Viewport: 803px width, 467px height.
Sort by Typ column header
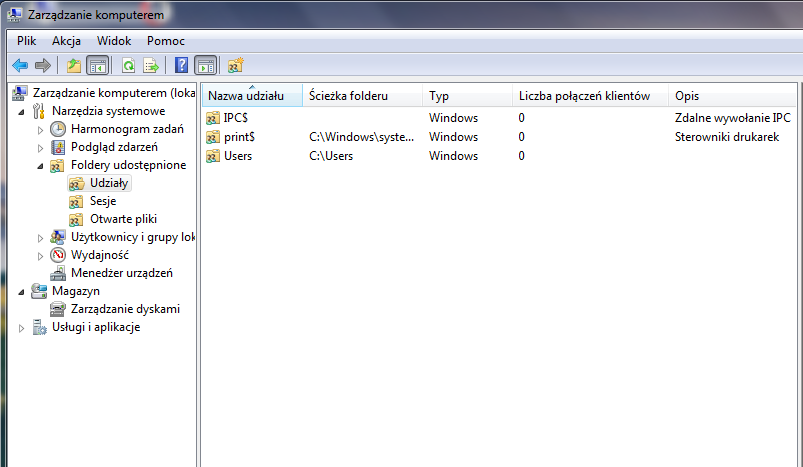[468, 96]
